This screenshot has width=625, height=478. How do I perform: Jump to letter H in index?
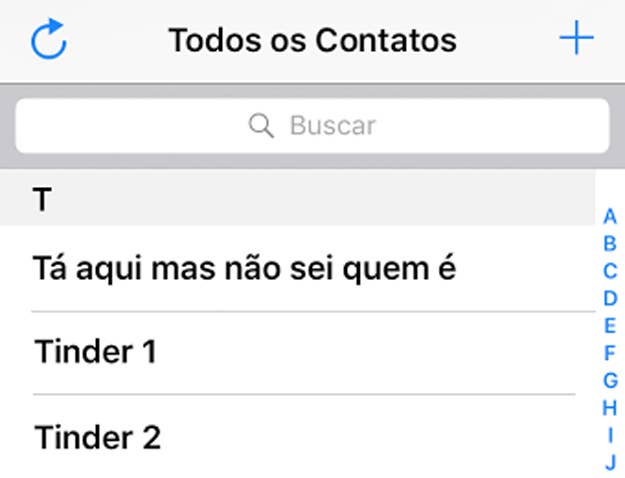[609, 408]
